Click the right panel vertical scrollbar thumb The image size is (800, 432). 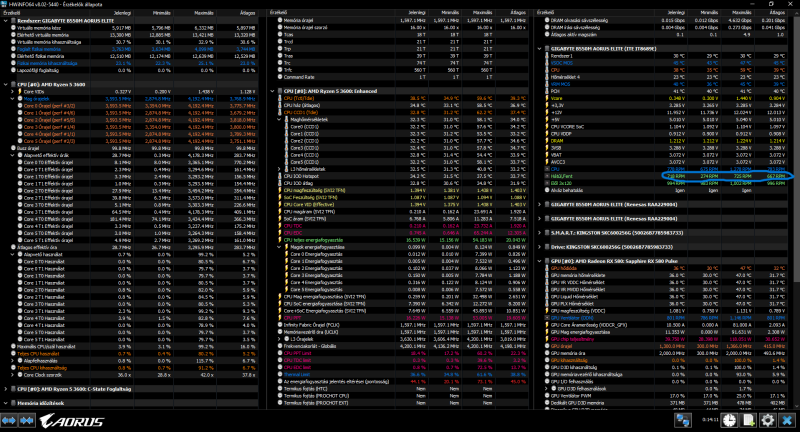(796, 148)
